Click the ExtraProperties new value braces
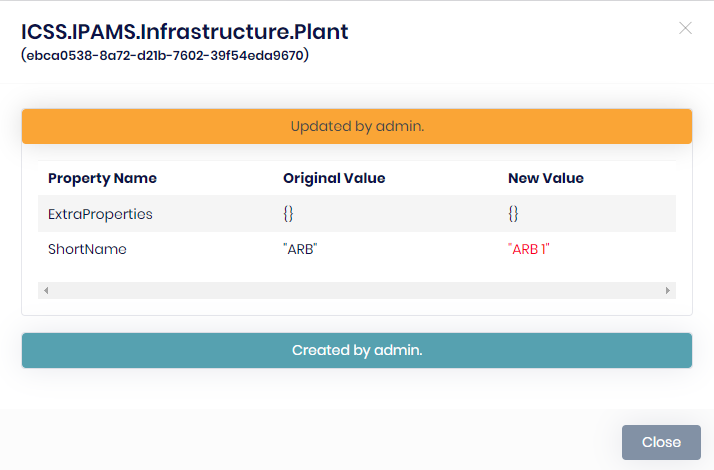 click(513, 214)
